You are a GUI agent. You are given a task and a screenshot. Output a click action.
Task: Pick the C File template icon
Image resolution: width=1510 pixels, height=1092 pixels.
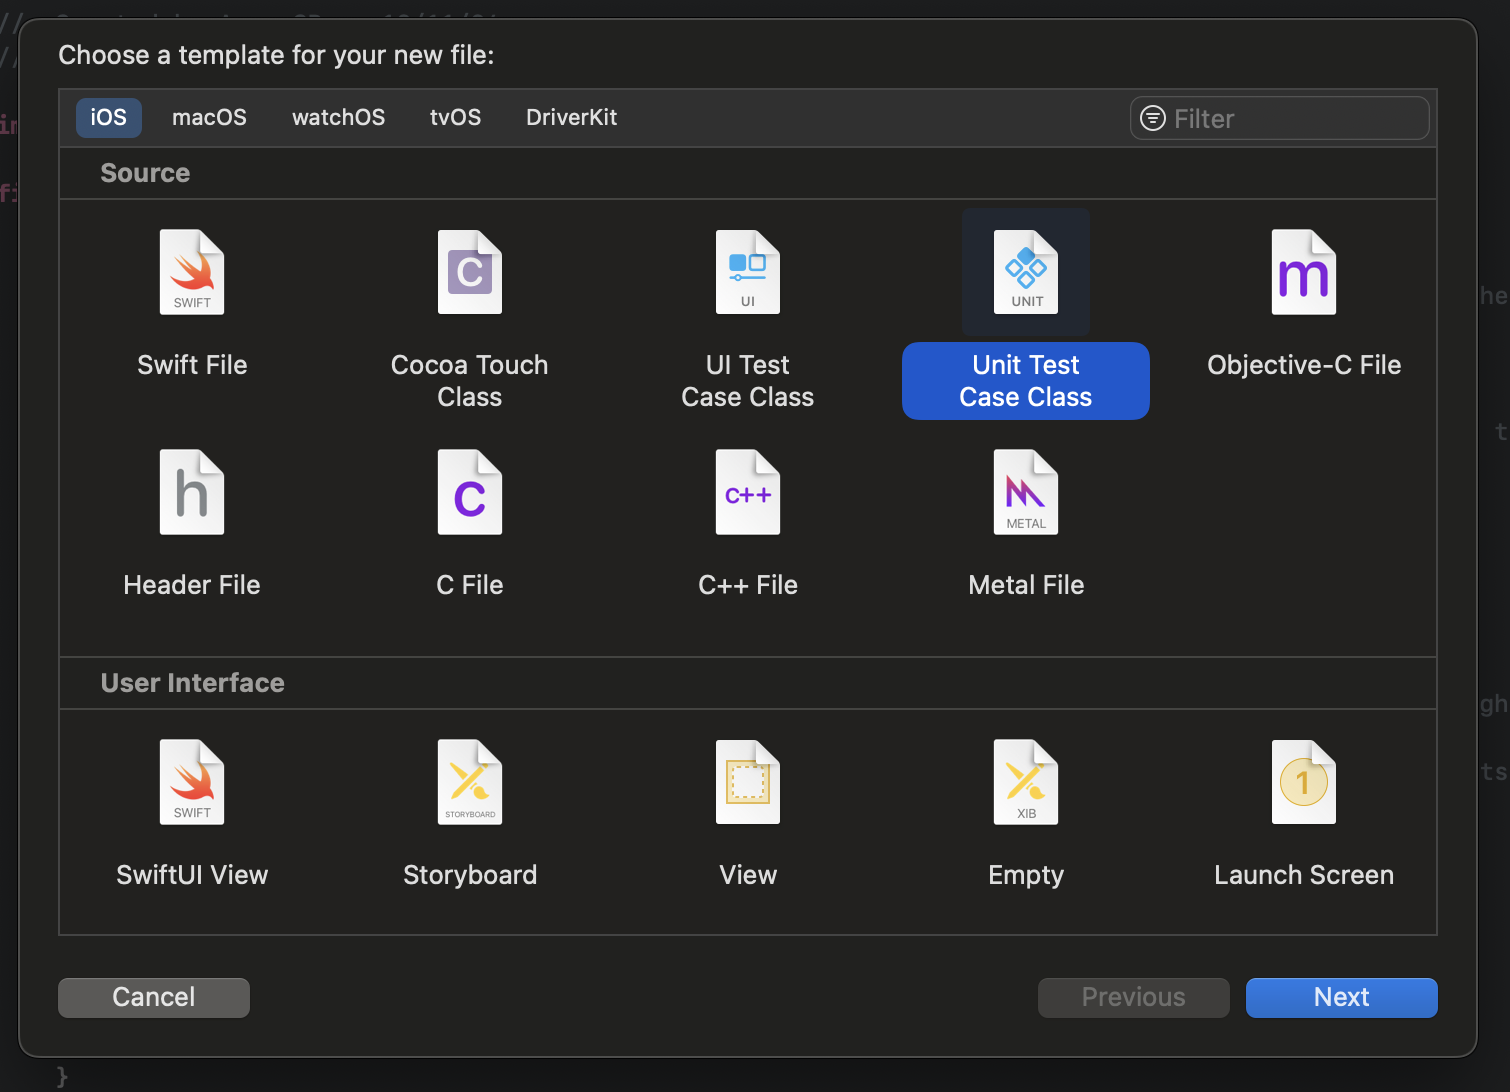(470, 492)
